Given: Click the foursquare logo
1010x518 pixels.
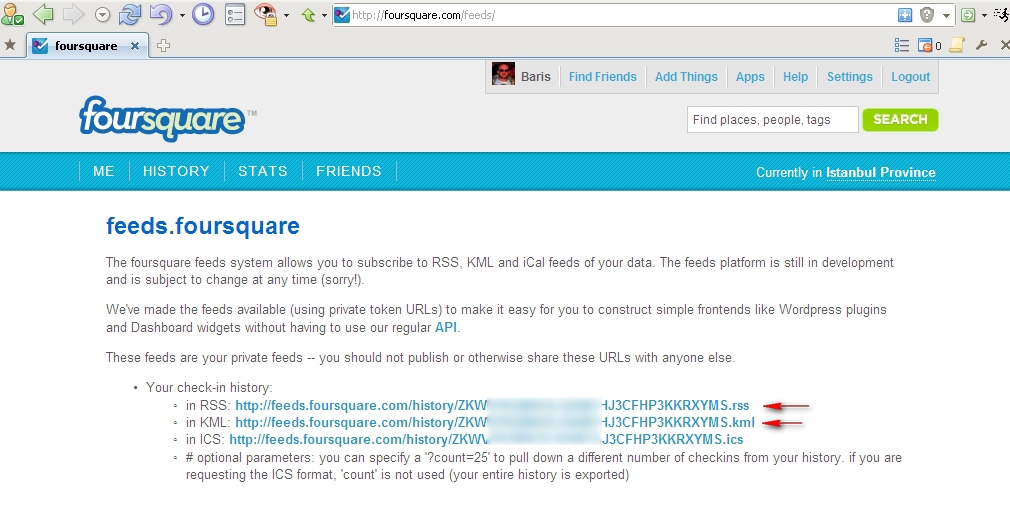Looking at the screenshot, I should [x=162, y=119].
